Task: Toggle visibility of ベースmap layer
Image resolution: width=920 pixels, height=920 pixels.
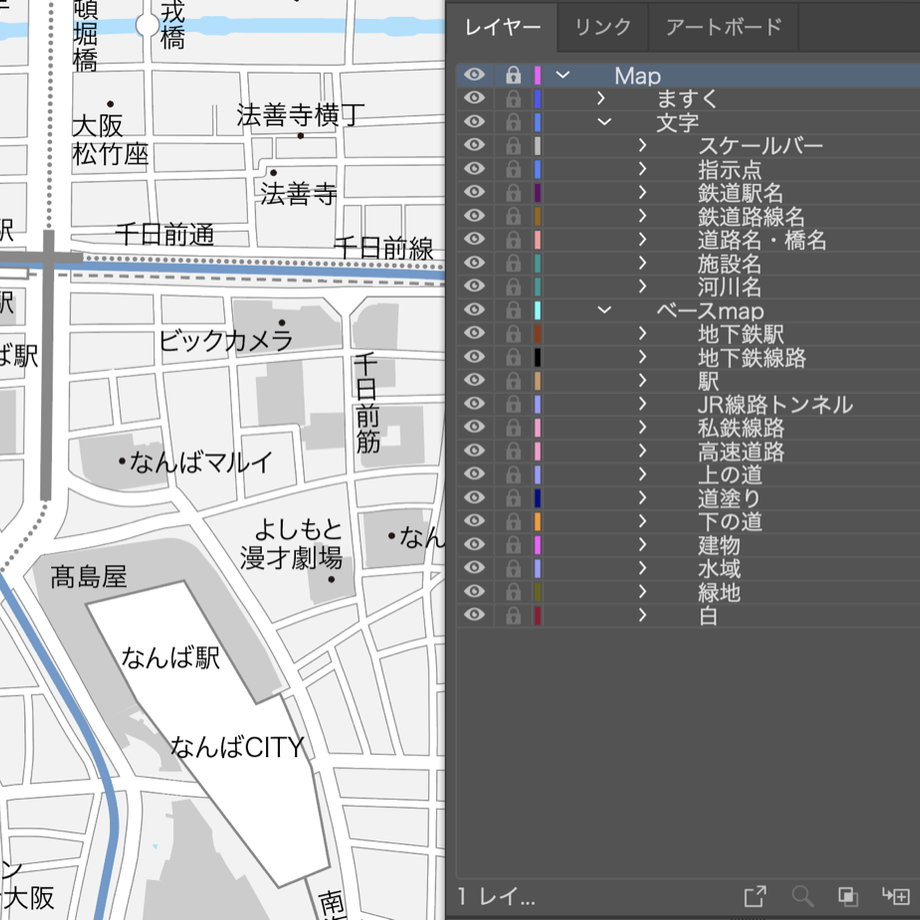Action: tap(474, 309)
